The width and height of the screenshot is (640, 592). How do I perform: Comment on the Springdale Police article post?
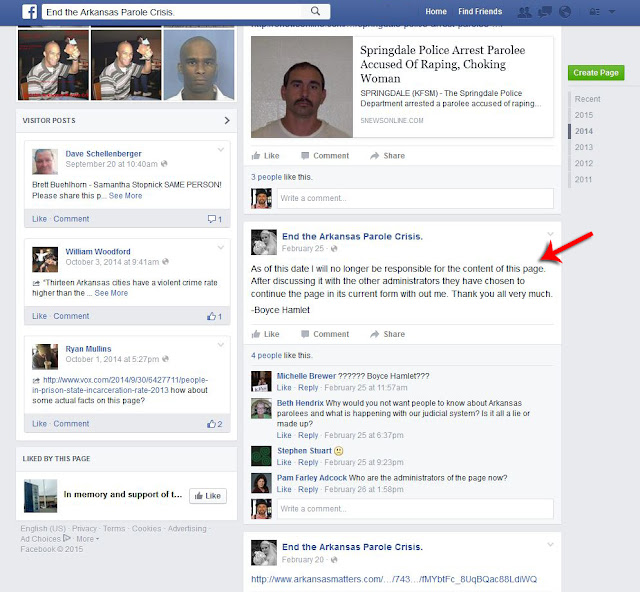point(325,156)
